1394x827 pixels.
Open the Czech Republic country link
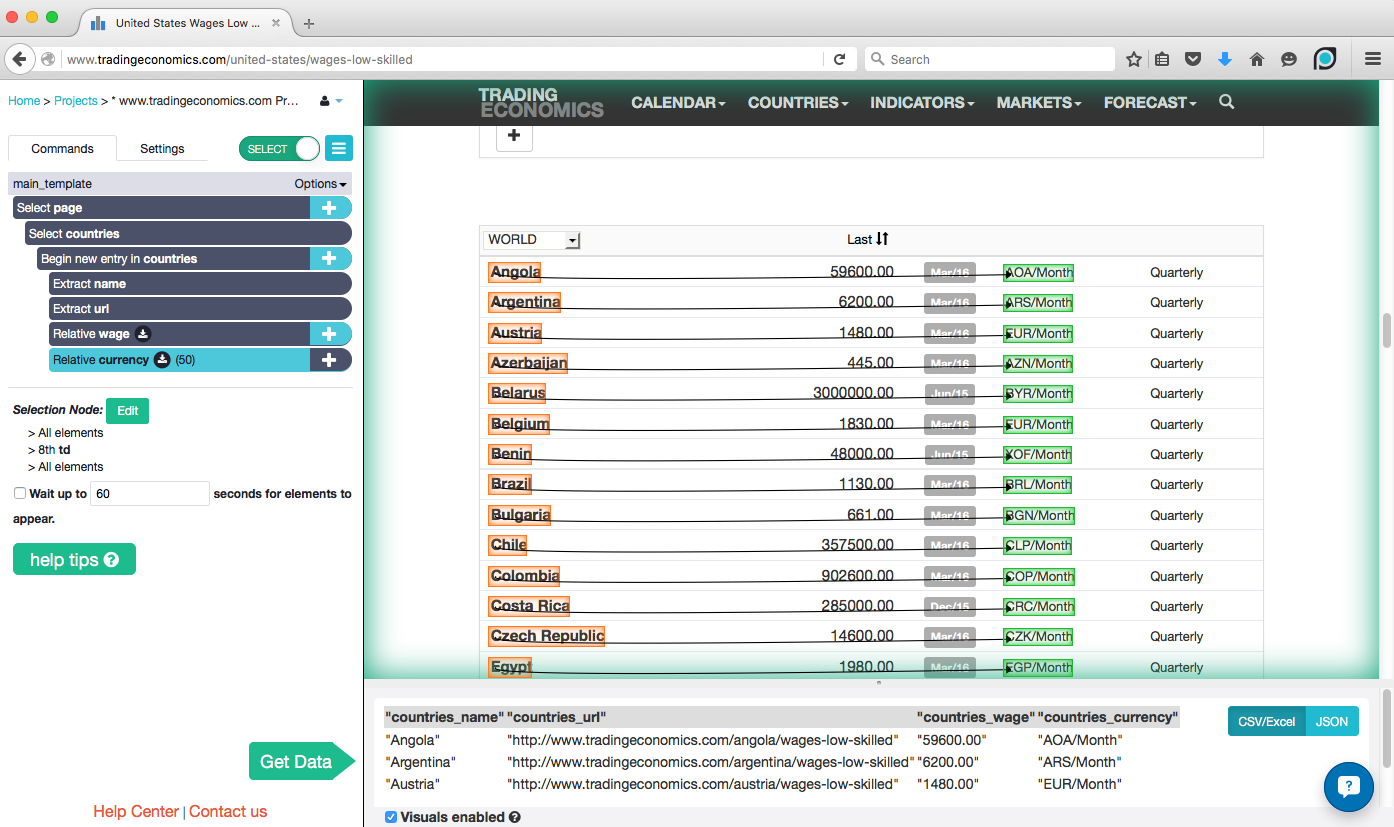547,636
